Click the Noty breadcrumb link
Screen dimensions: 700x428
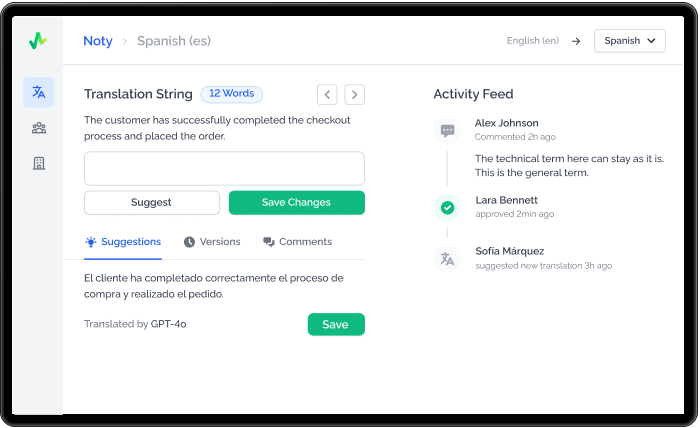coord(97,41)
